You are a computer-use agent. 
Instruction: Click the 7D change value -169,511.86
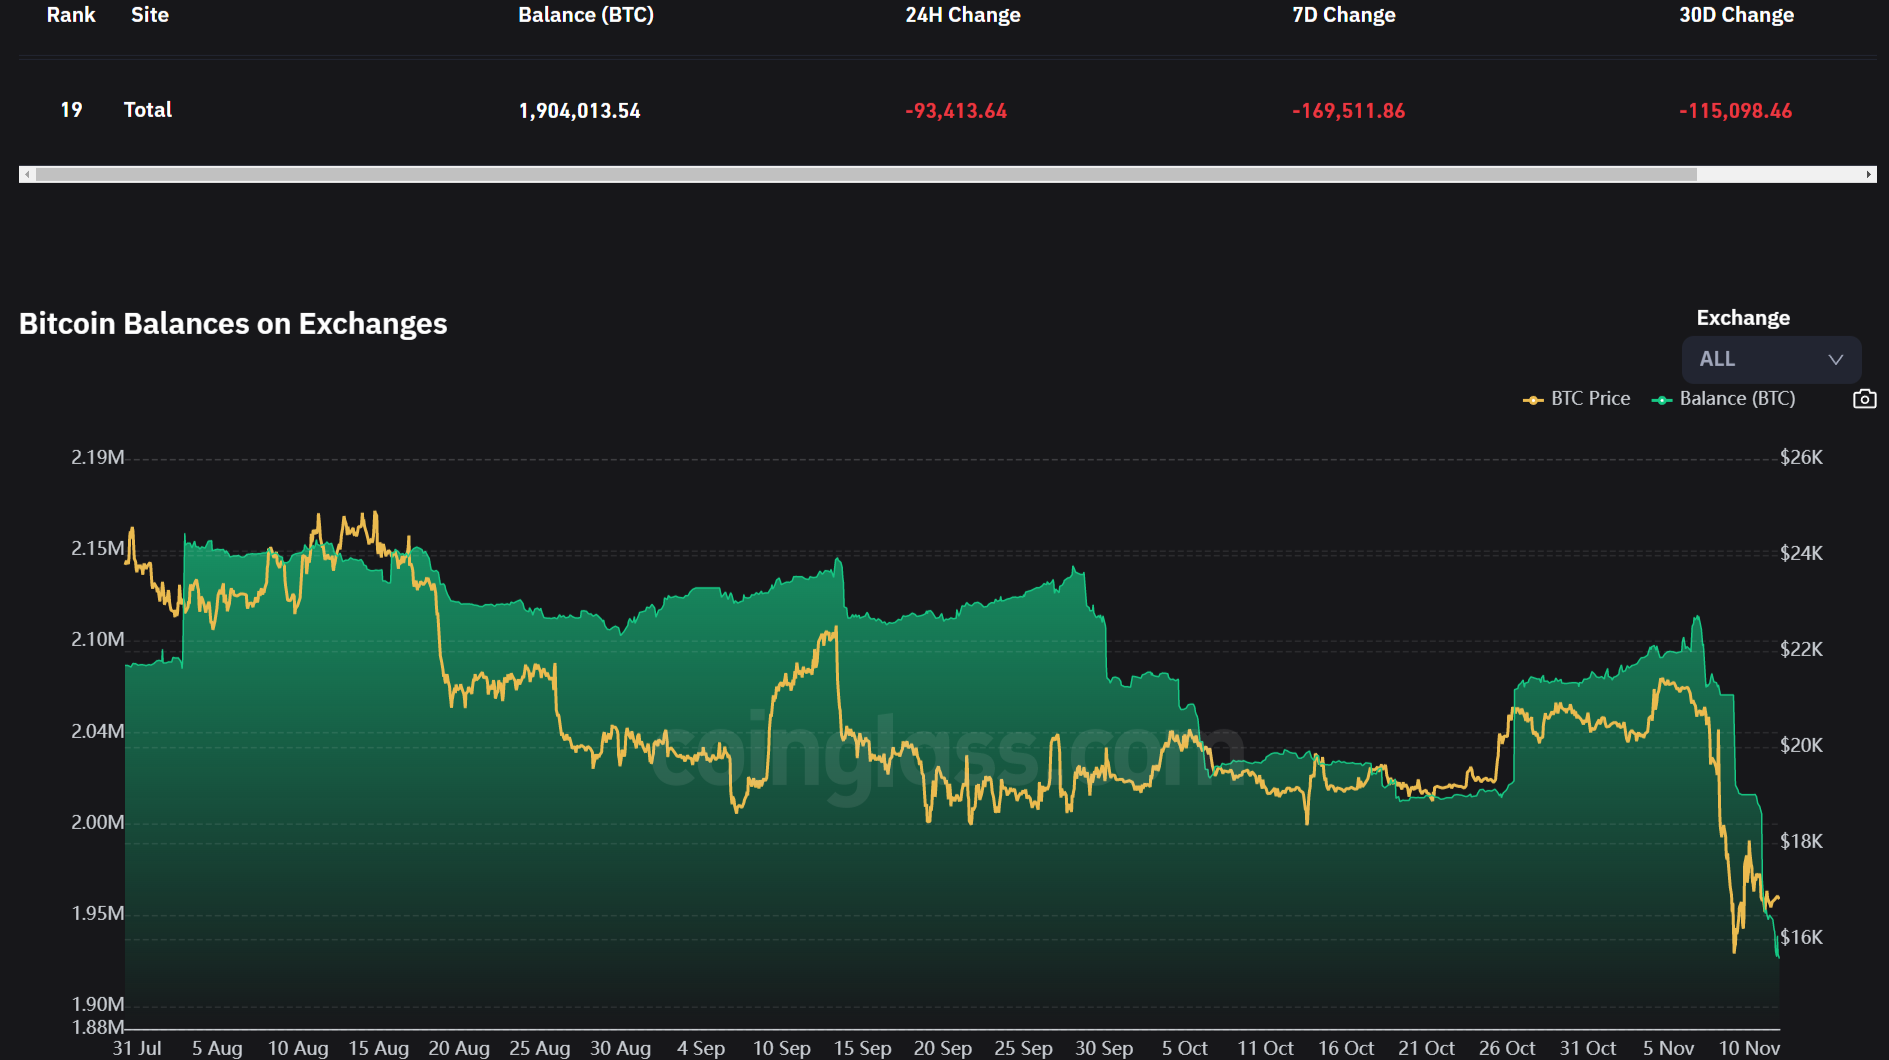coord(1349,111)
